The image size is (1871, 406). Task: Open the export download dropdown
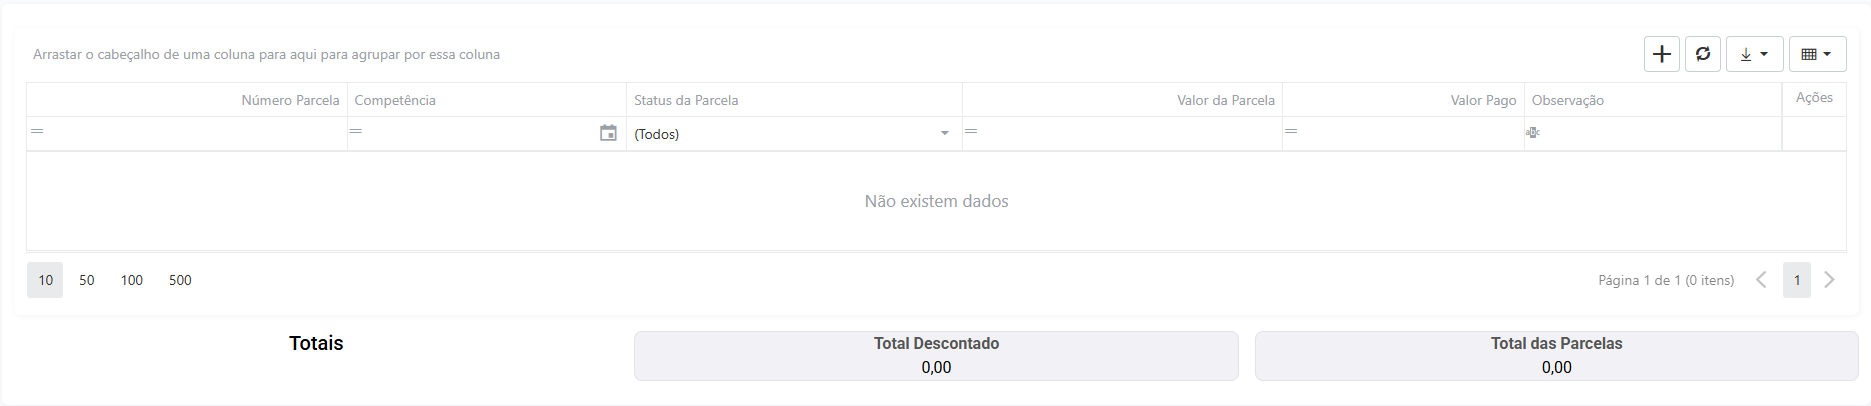1755,54
